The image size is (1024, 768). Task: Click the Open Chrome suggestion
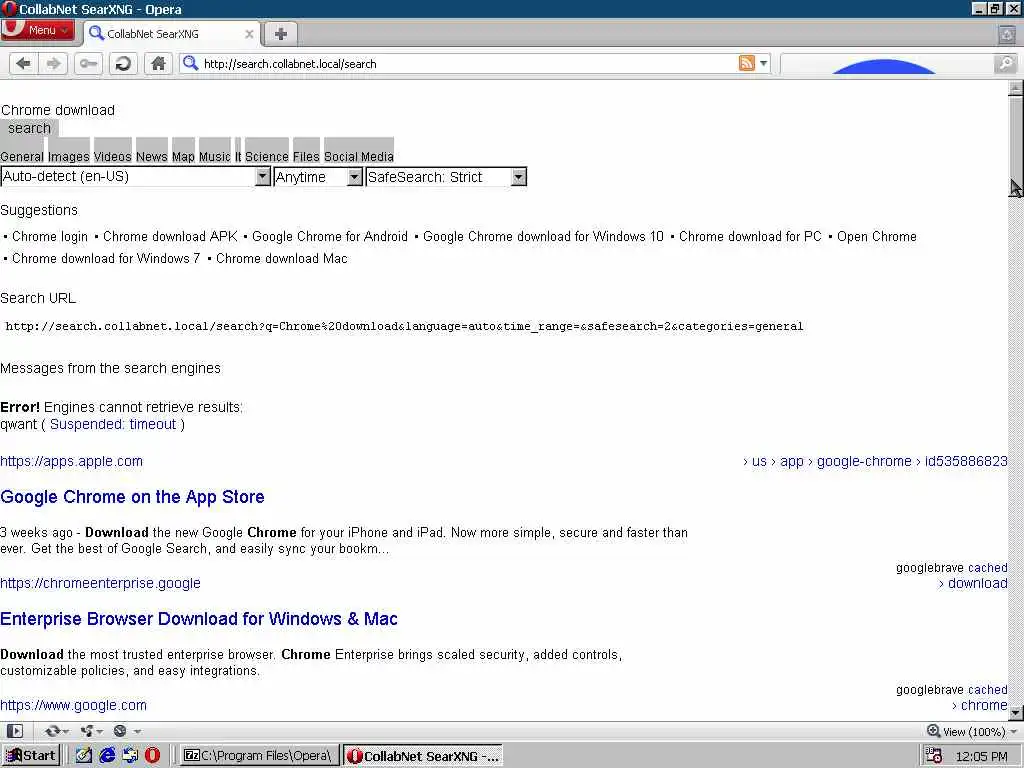[876, 236]
